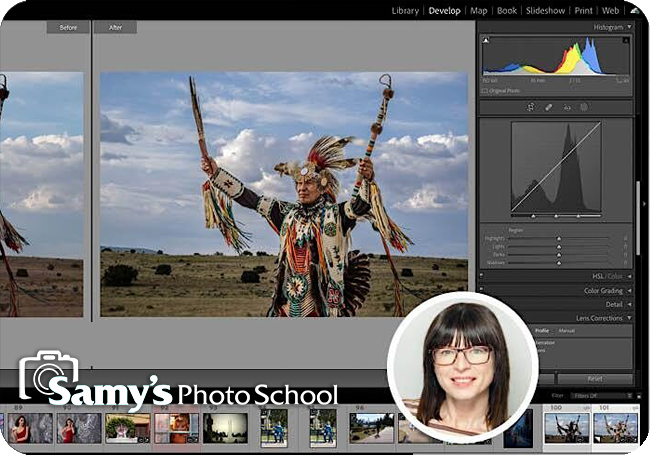Viewport: 650px width, 455px height.
Task: Switch to the Library module
Action: pyautogui.click(x=405, y=11)
